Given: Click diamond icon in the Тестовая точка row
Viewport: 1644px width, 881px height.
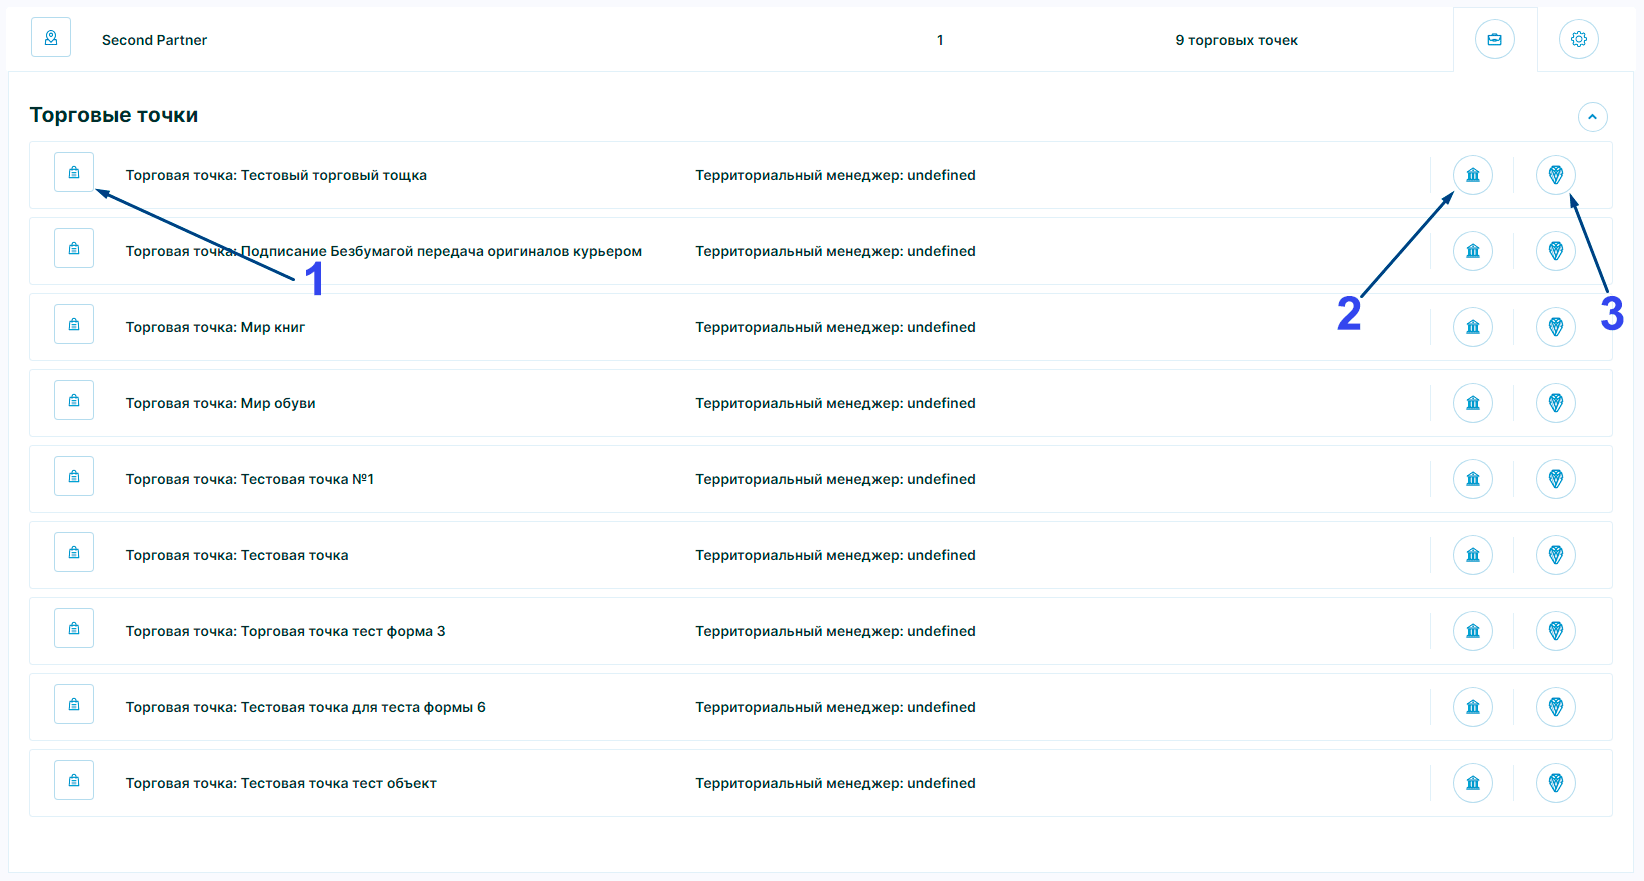Looking at the screenshot, I should click(1555, 555).
